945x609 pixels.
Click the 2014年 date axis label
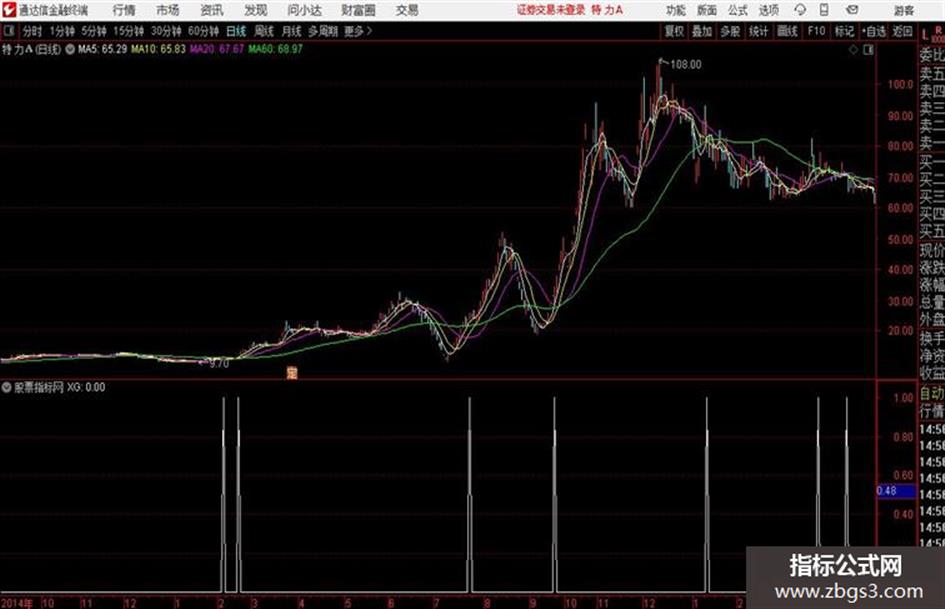tap(17, 603)
